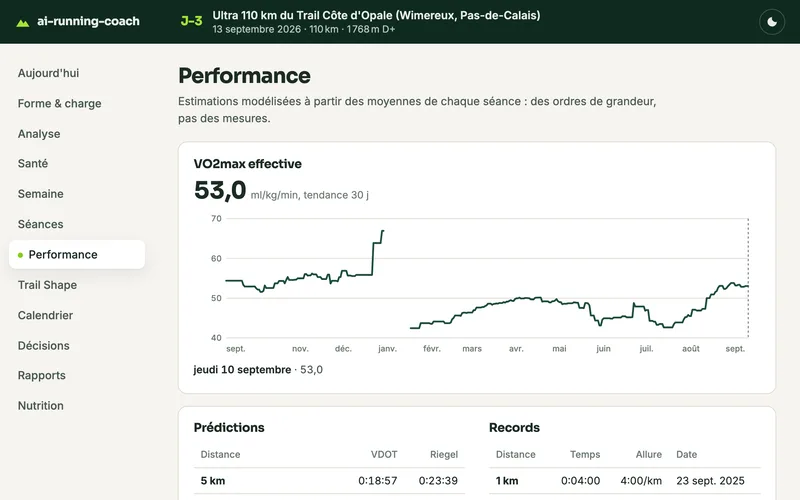
Task: Navigate to Séances
Action: tap(40, 224)
